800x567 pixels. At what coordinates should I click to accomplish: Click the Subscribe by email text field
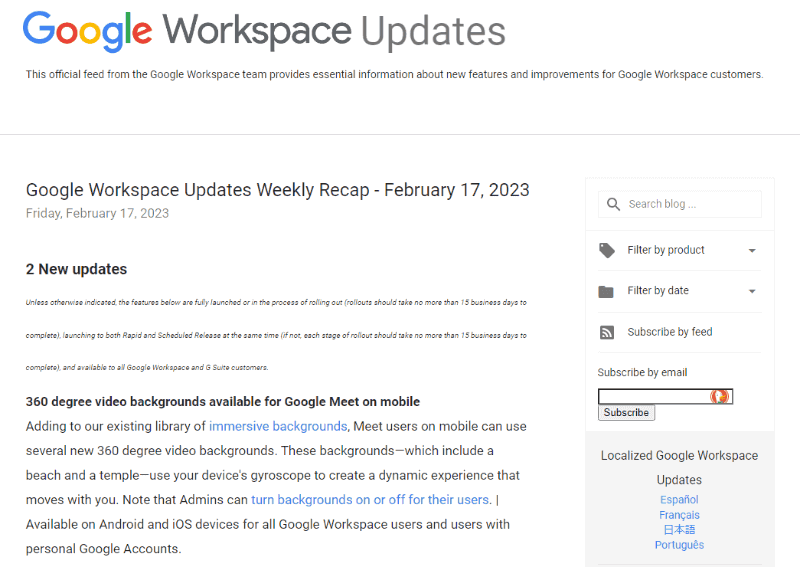point(665,396)
